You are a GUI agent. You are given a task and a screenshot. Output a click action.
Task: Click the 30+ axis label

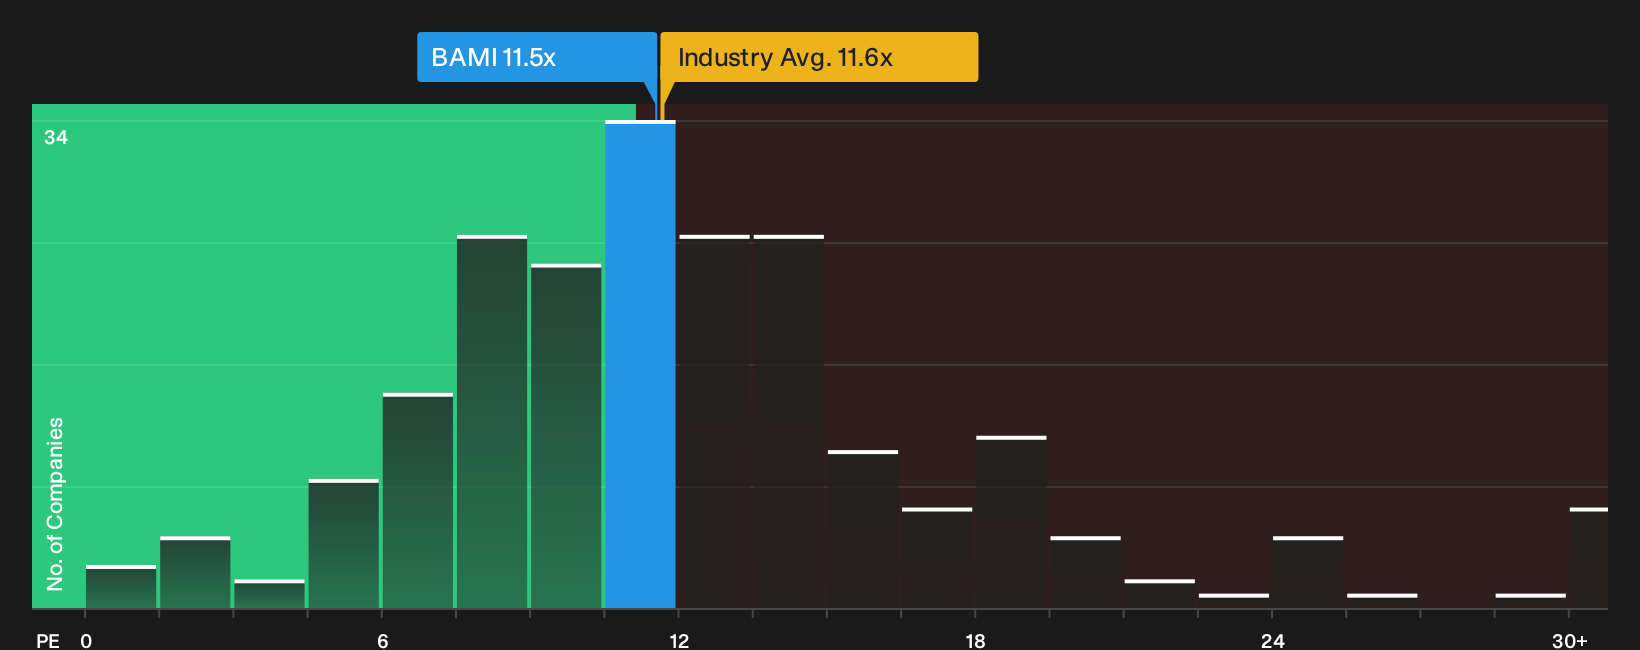pos(1569,640)
